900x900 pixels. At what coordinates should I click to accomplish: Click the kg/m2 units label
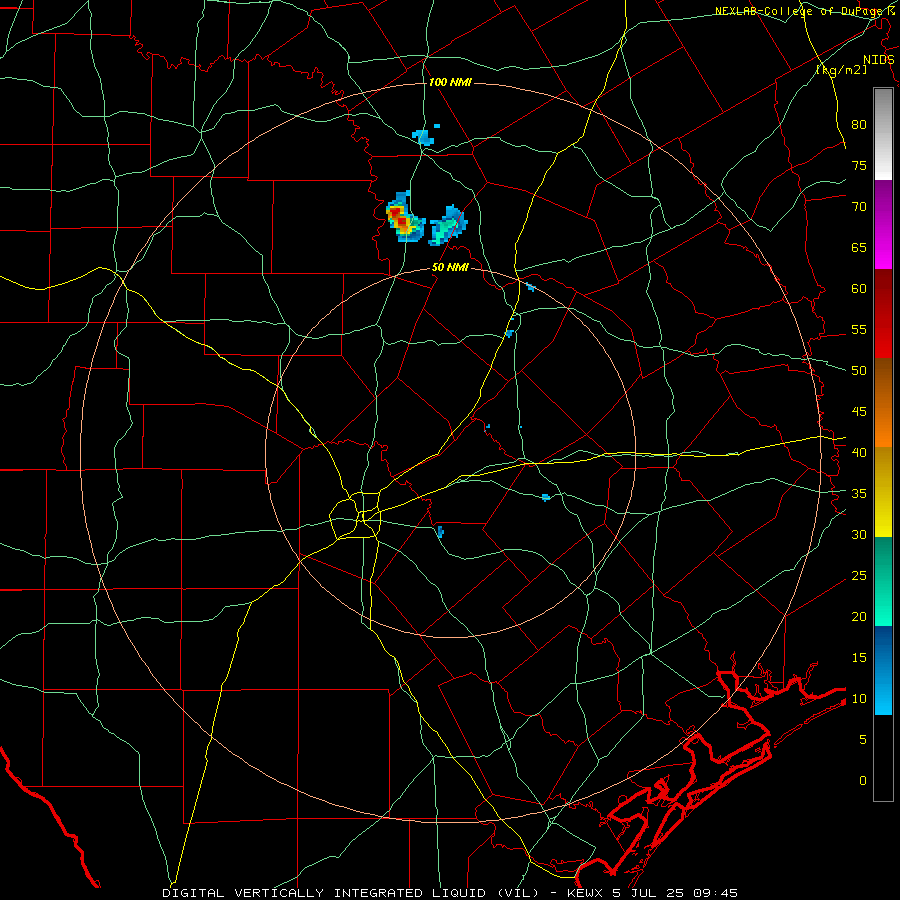coord(841,70)
